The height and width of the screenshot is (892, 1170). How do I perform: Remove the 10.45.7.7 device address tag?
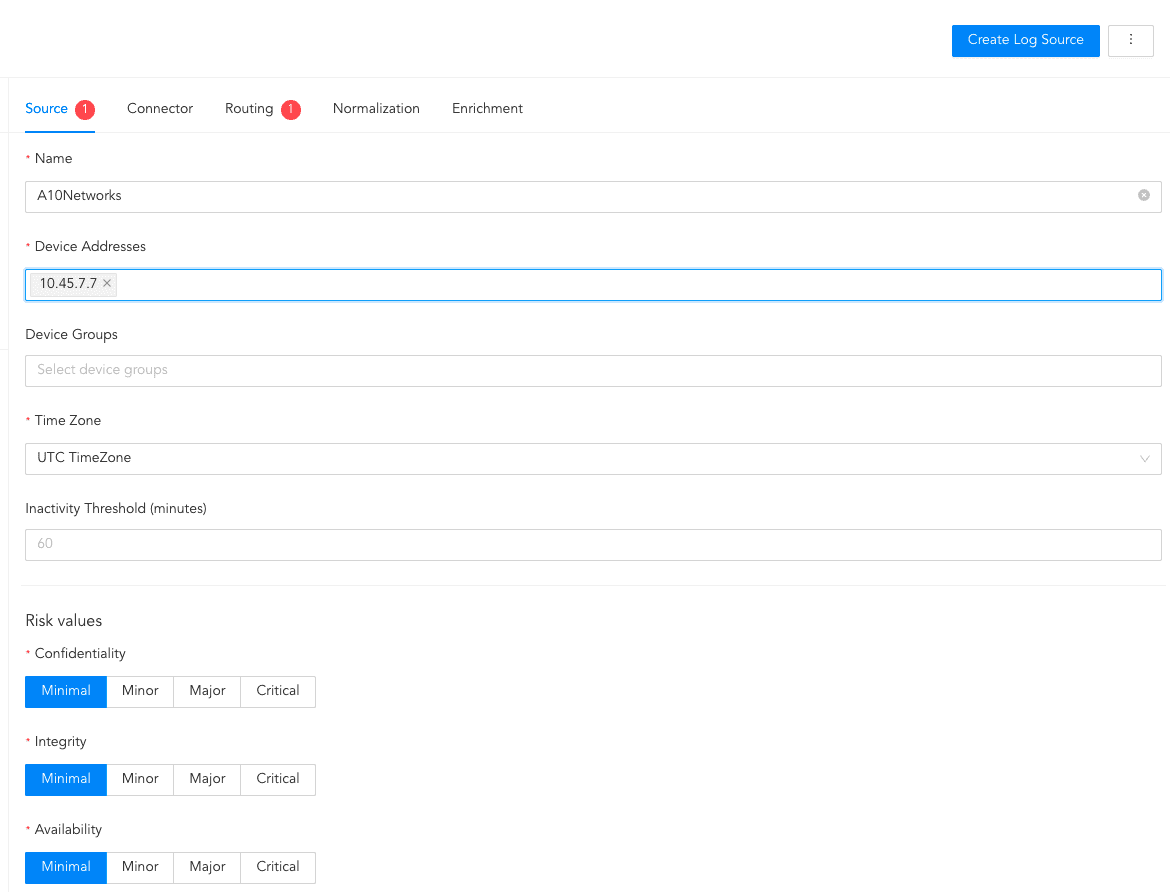point(107,284)
